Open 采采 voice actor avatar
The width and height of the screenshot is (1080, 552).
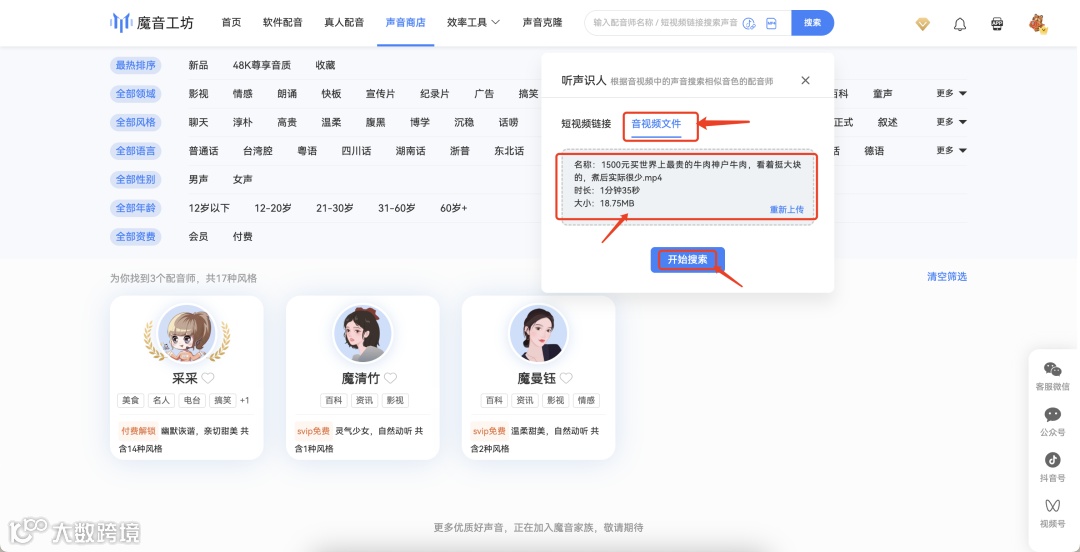(187, 334)
